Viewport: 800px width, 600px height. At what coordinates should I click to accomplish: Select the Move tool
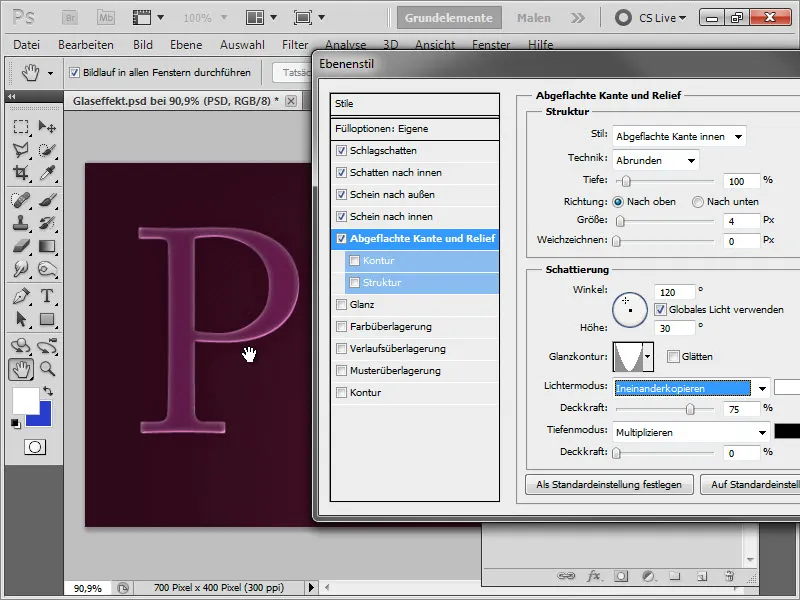click(x=47, y=126)
